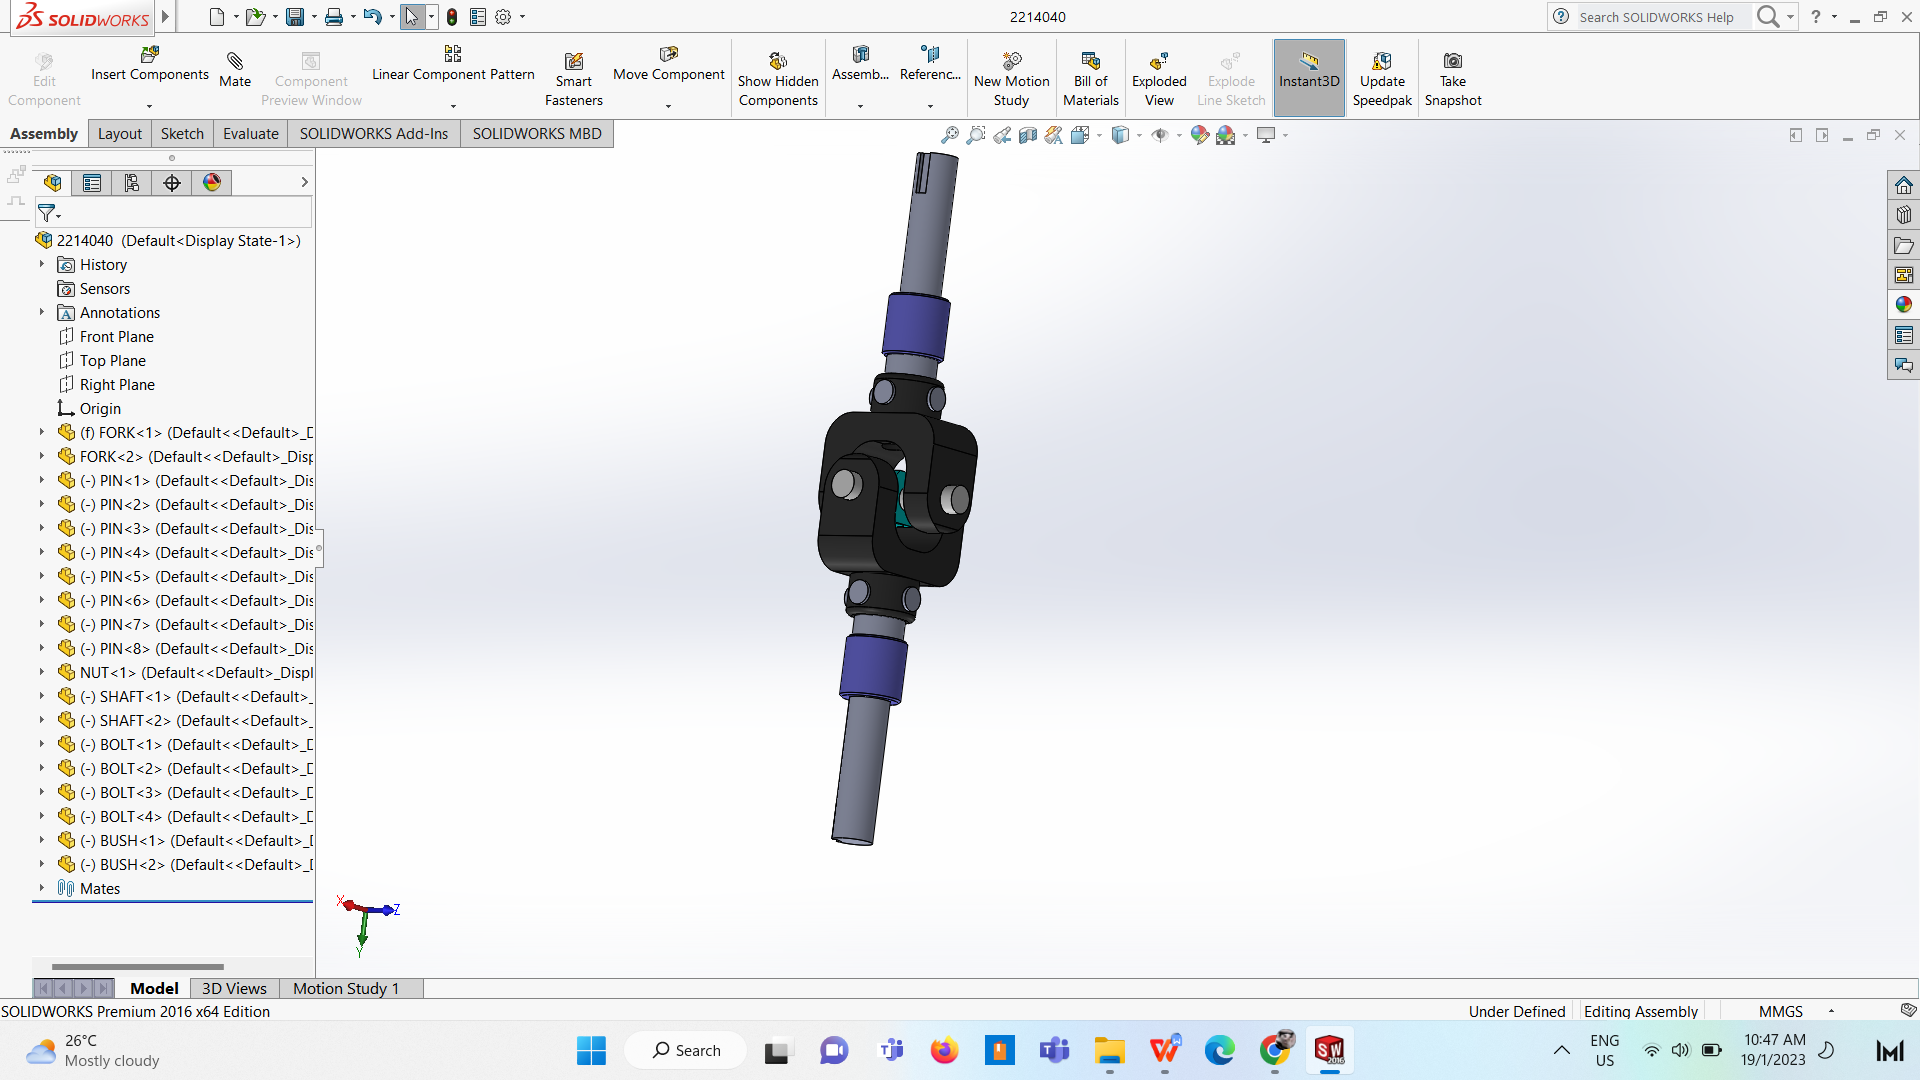
Task: Expand the Mates folder
Action: (x=42, y=888)
